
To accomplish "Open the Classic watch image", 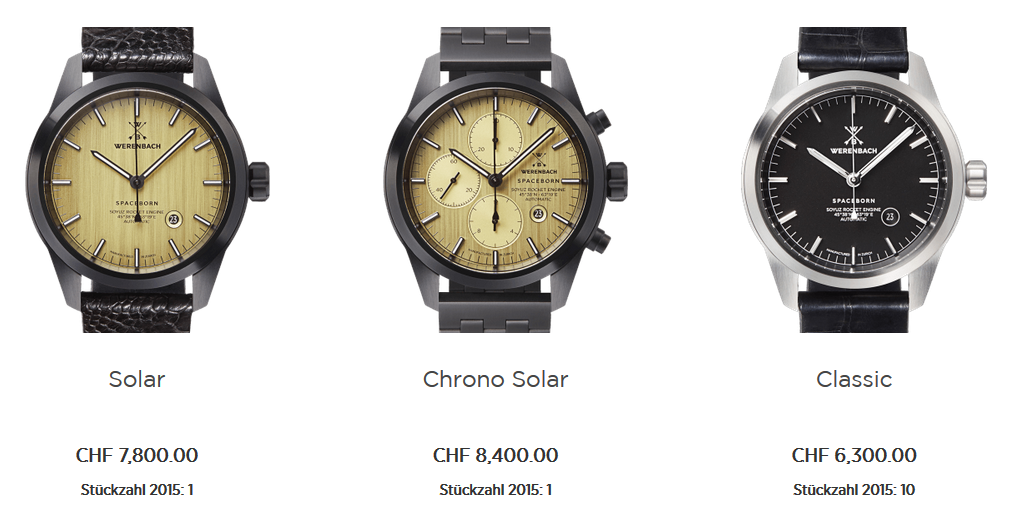I will 864,180.
